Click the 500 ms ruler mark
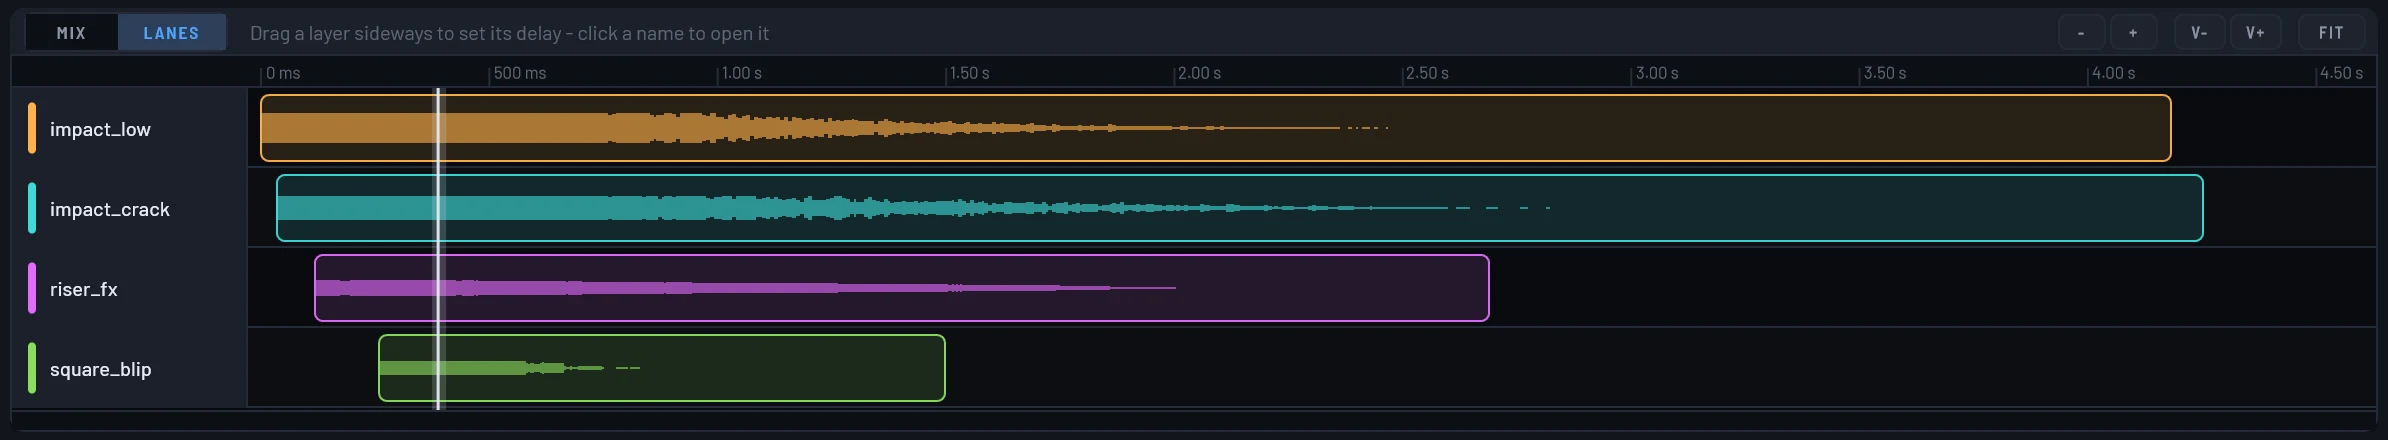The height and width of the screenshot is (440, 2388). click(x=520, y=73)
